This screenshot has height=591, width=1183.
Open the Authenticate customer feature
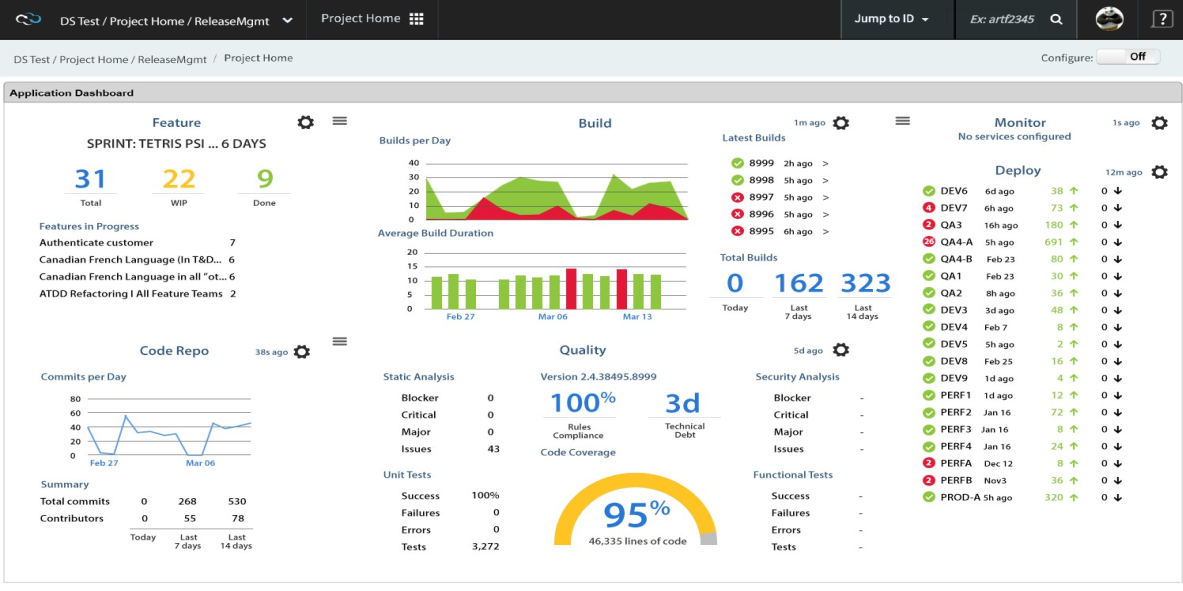[x=96, y=243]
